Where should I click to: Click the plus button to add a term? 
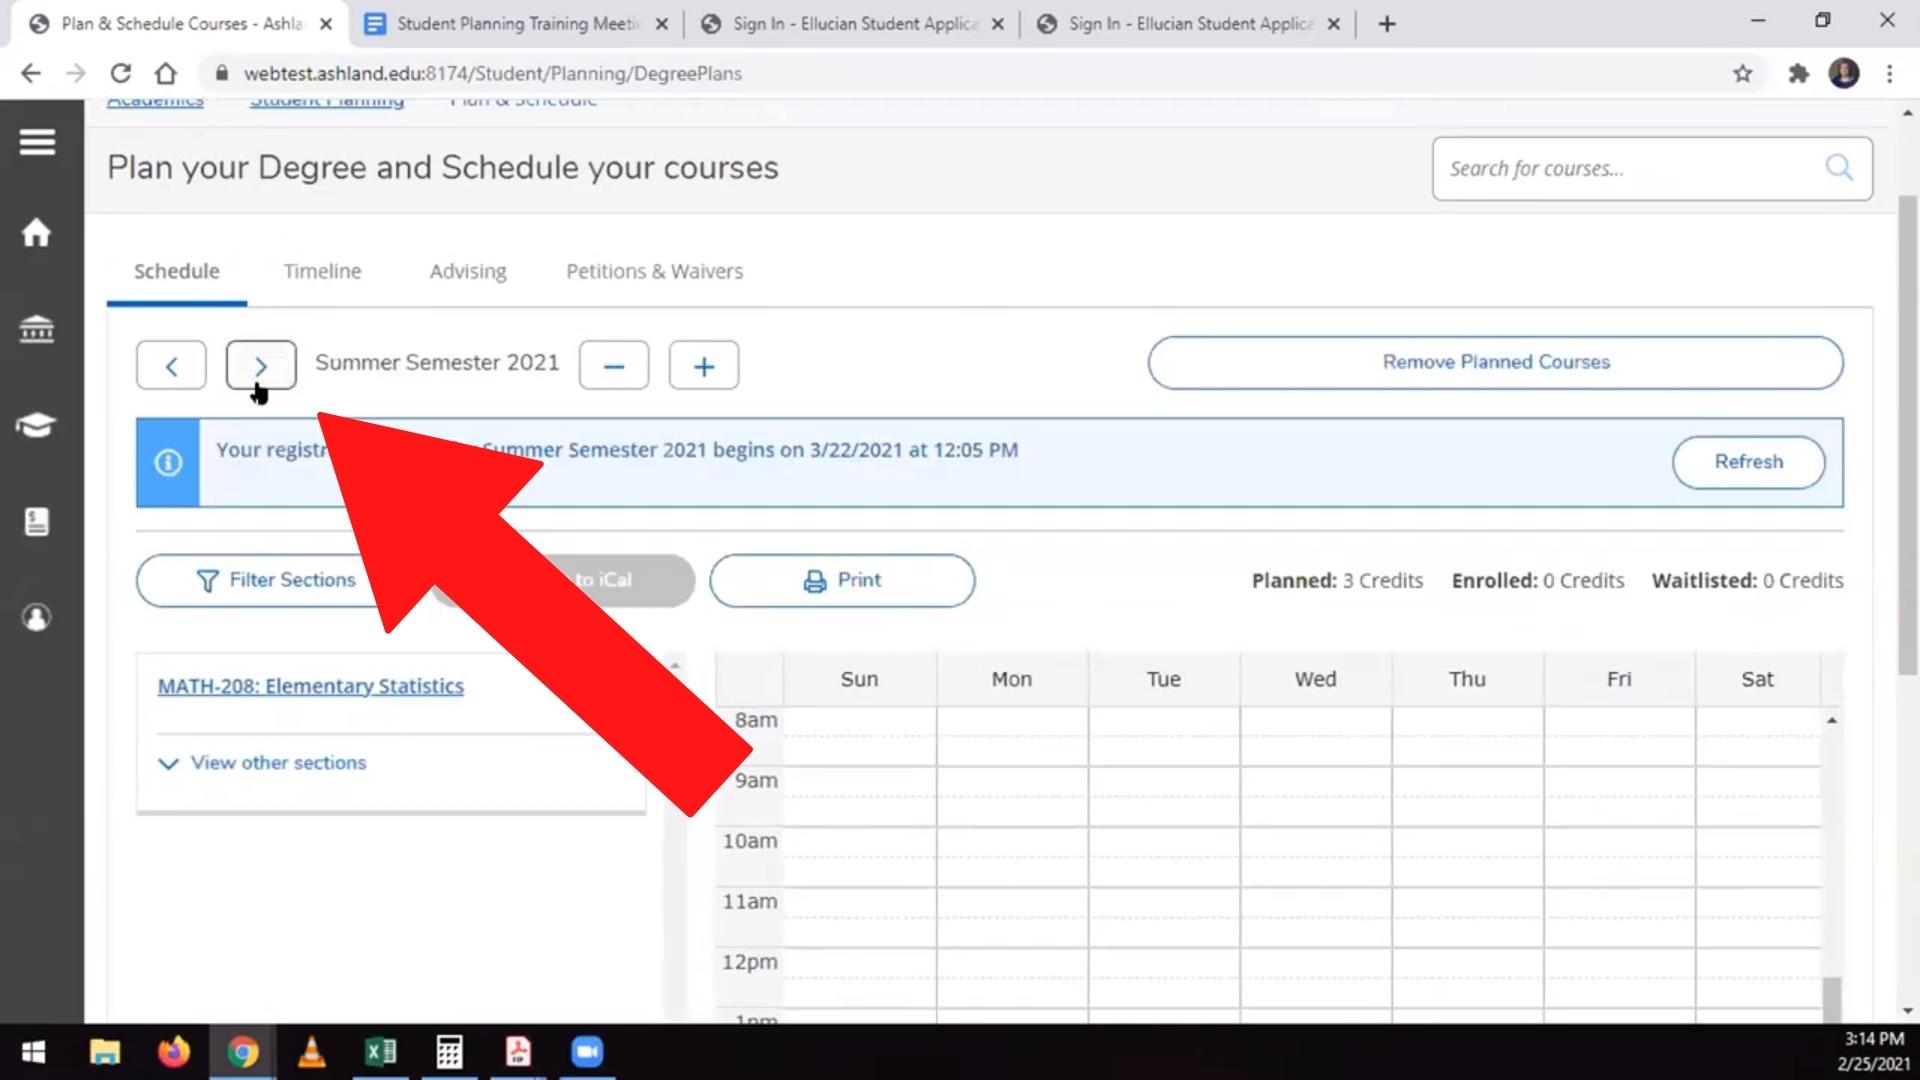pyautogui.click(x=703, y=366)
